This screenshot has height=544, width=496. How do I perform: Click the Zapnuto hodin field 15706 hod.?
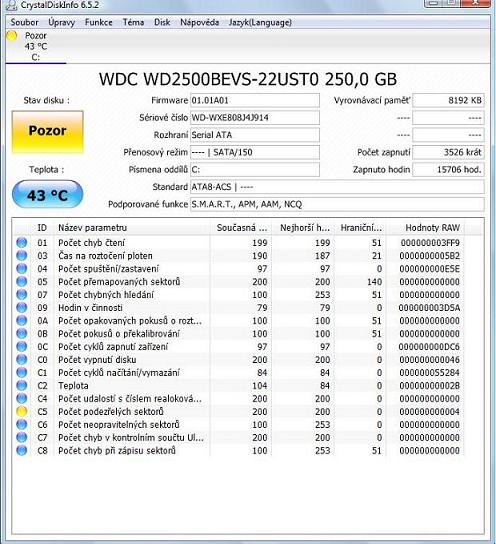click(x=448, y=170)
